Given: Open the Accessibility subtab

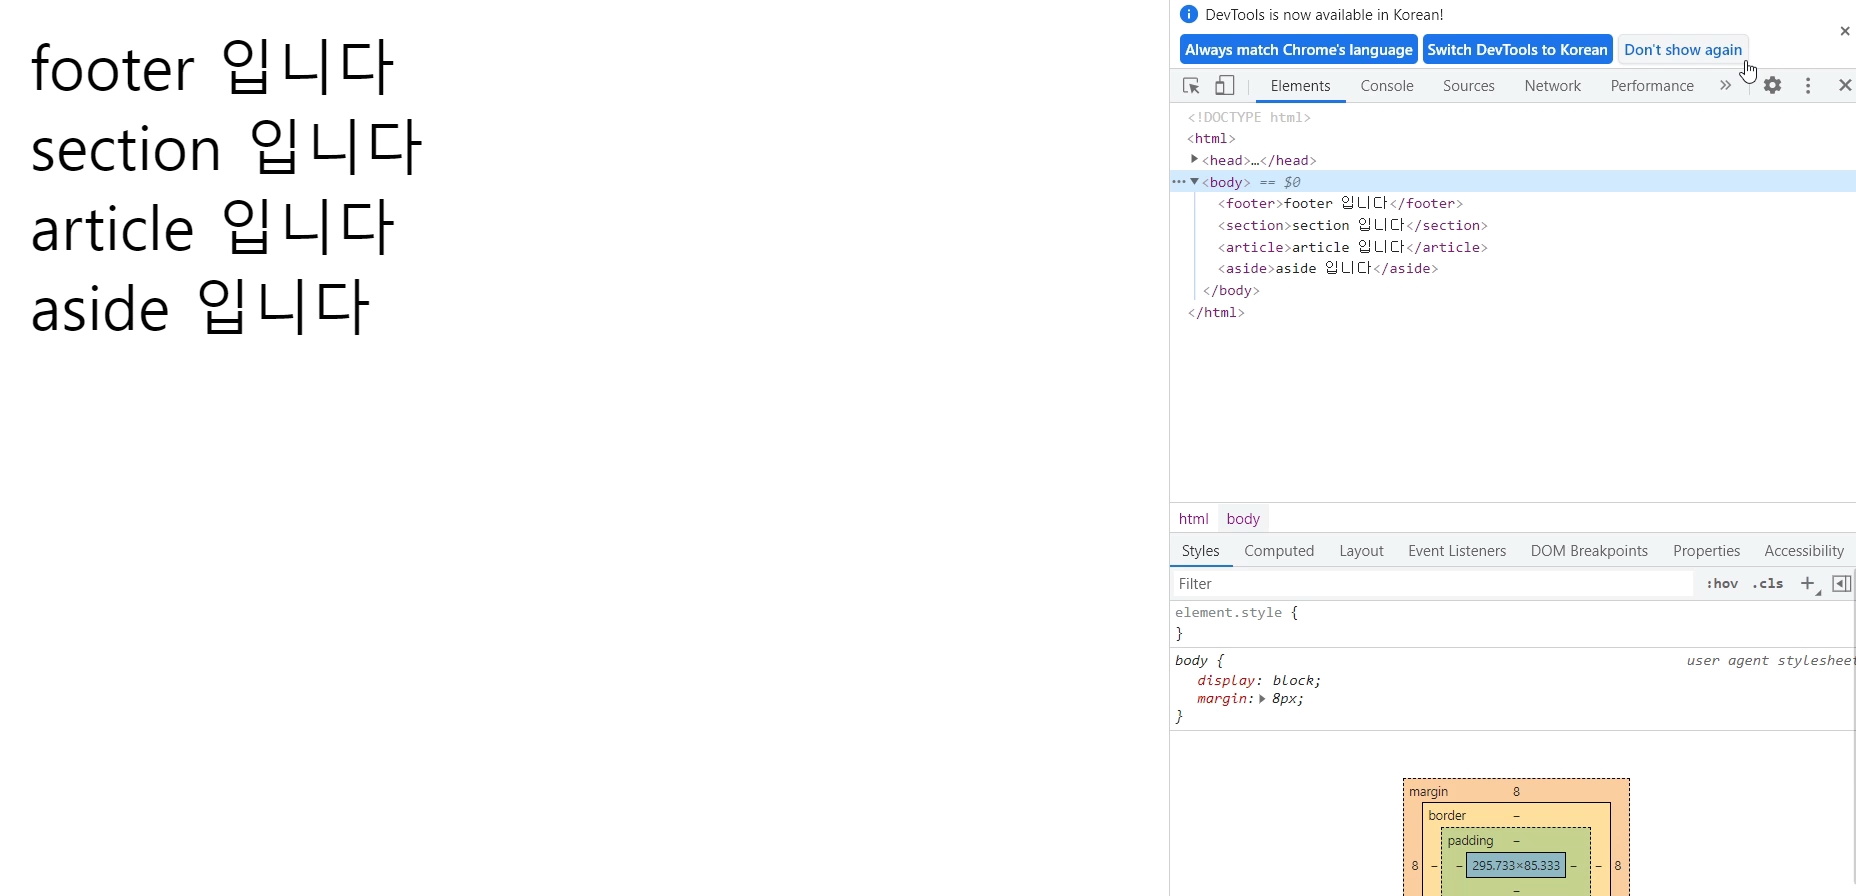Looking at the screenshot, I should click(1804, 551).
